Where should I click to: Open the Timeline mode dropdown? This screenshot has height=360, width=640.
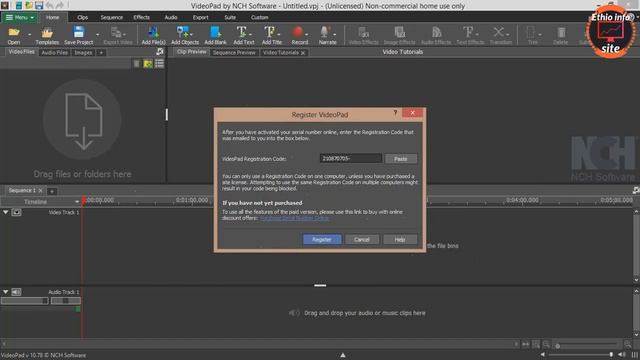point(77,202)
